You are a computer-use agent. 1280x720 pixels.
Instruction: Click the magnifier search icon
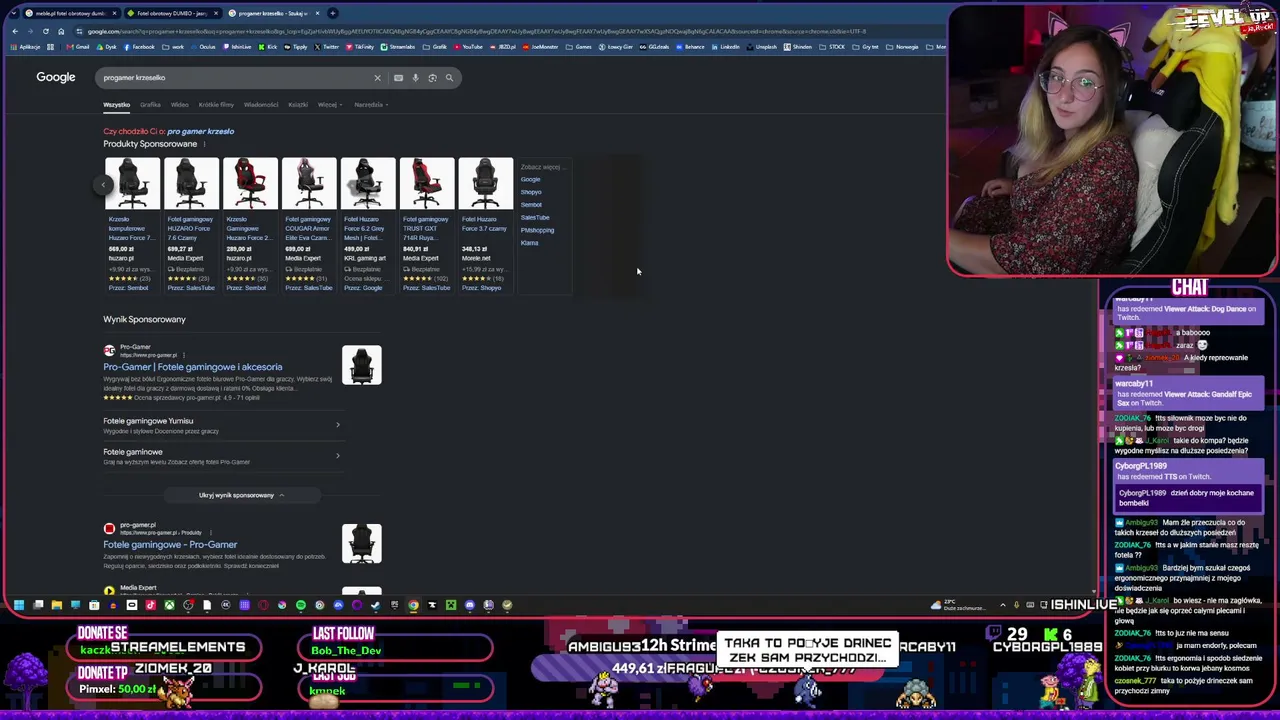pyautogui.click(x=449, y=77)
